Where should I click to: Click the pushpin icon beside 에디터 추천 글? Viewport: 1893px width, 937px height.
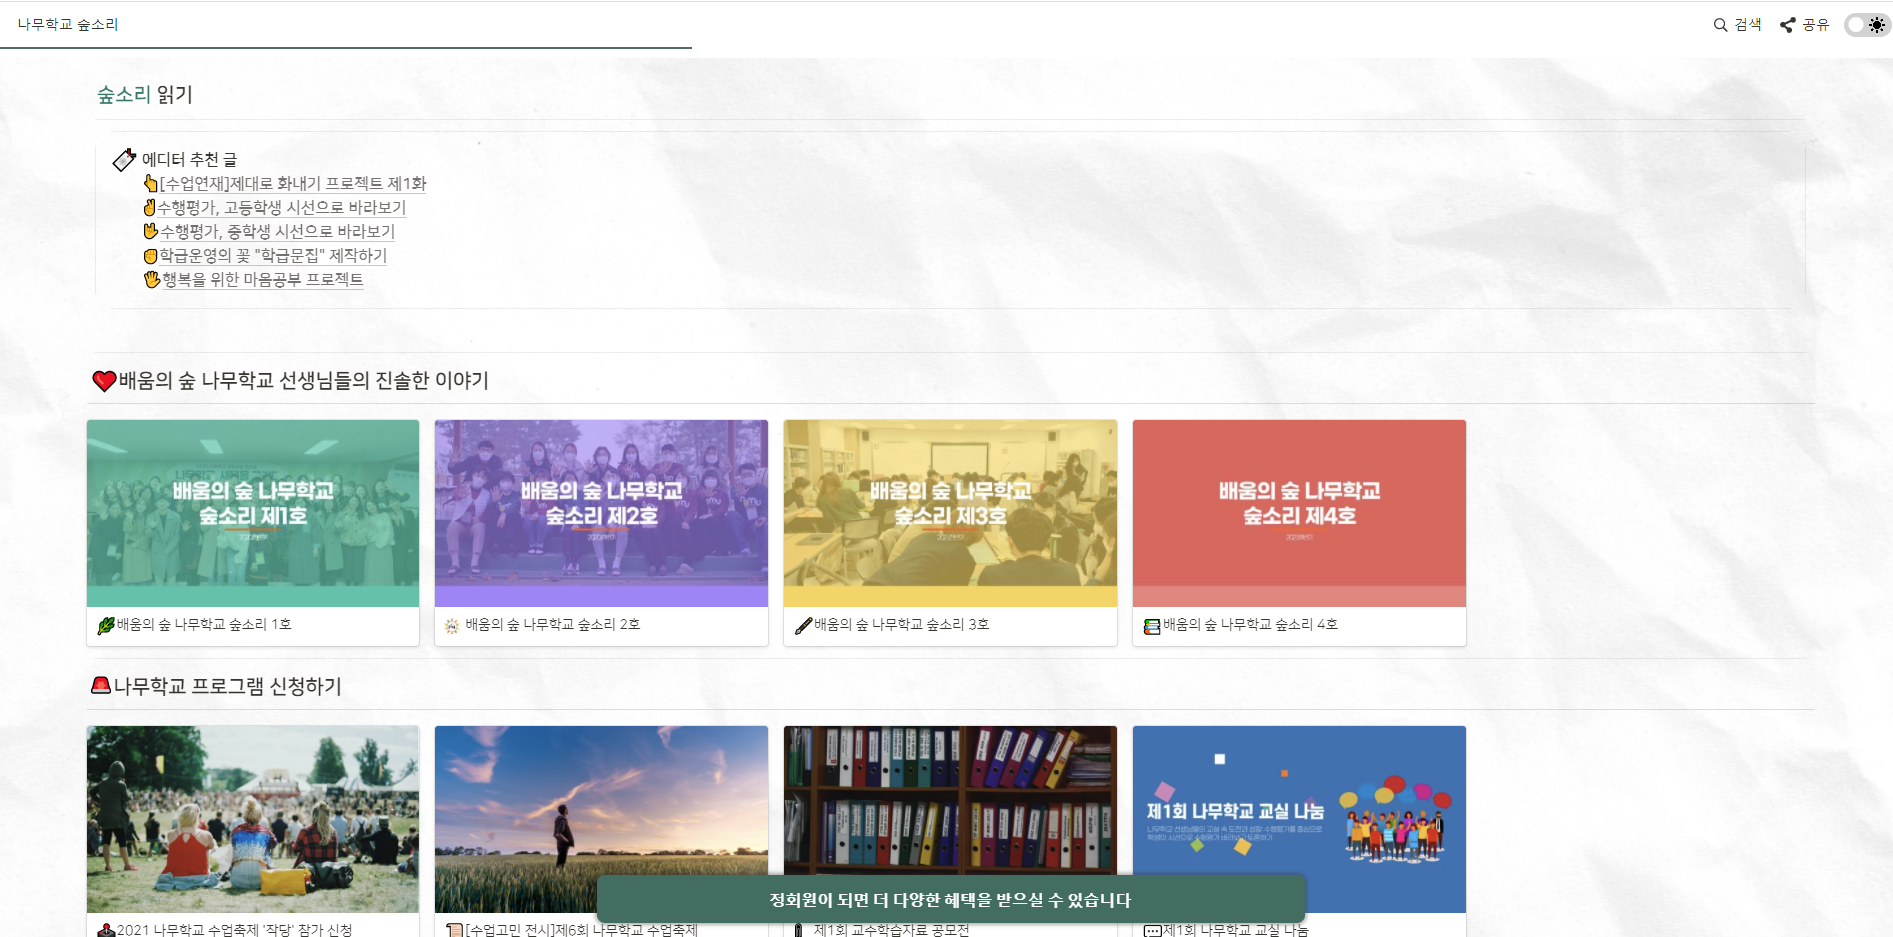124,158
